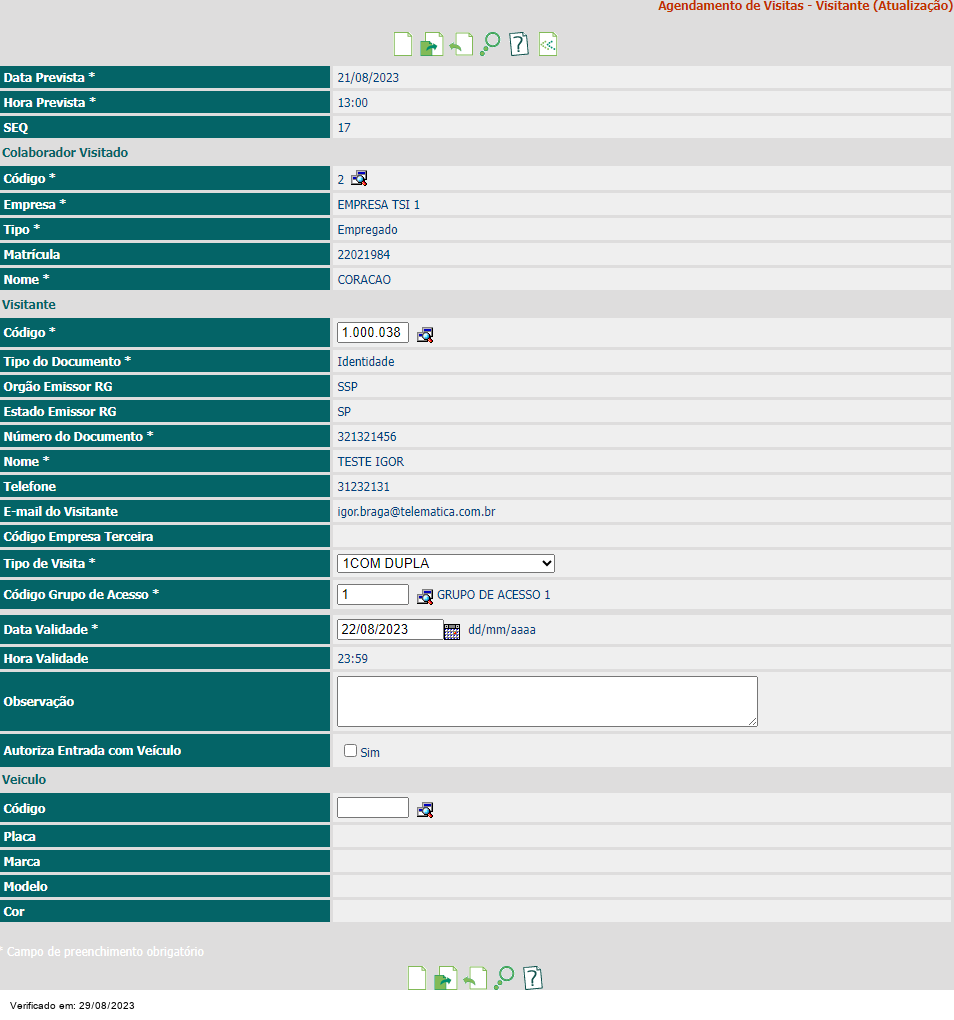
Task: Open help via question-mark icon in bottom toolbar
Action: pos(533,978)
